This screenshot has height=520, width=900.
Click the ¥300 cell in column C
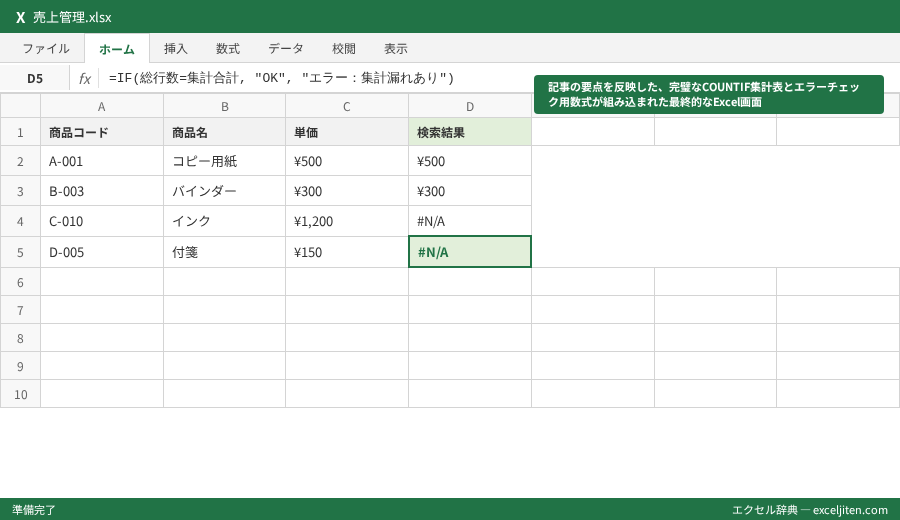tap(347, 191)
